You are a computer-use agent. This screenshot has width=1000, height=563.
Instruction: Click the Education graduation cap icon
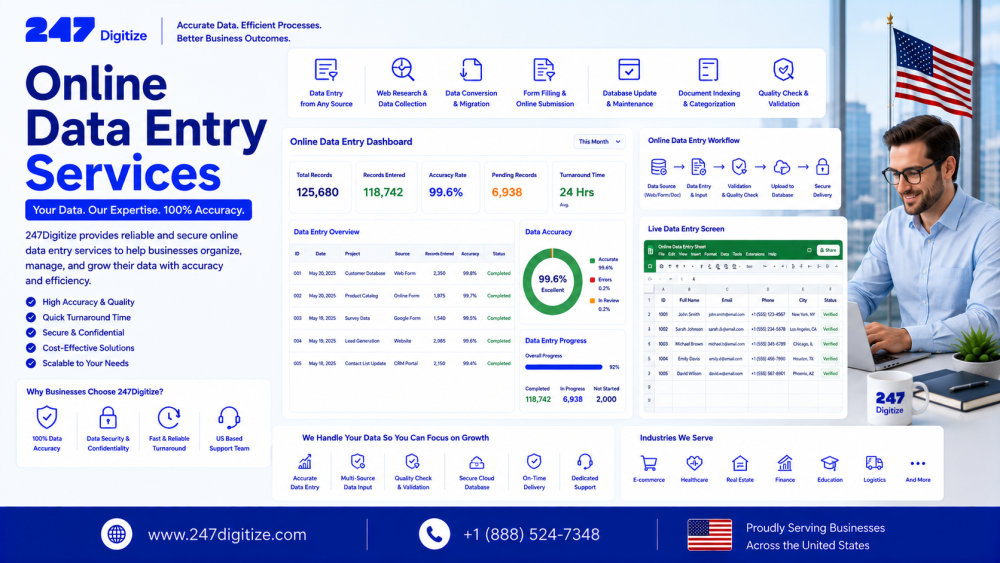coord(829,463)
